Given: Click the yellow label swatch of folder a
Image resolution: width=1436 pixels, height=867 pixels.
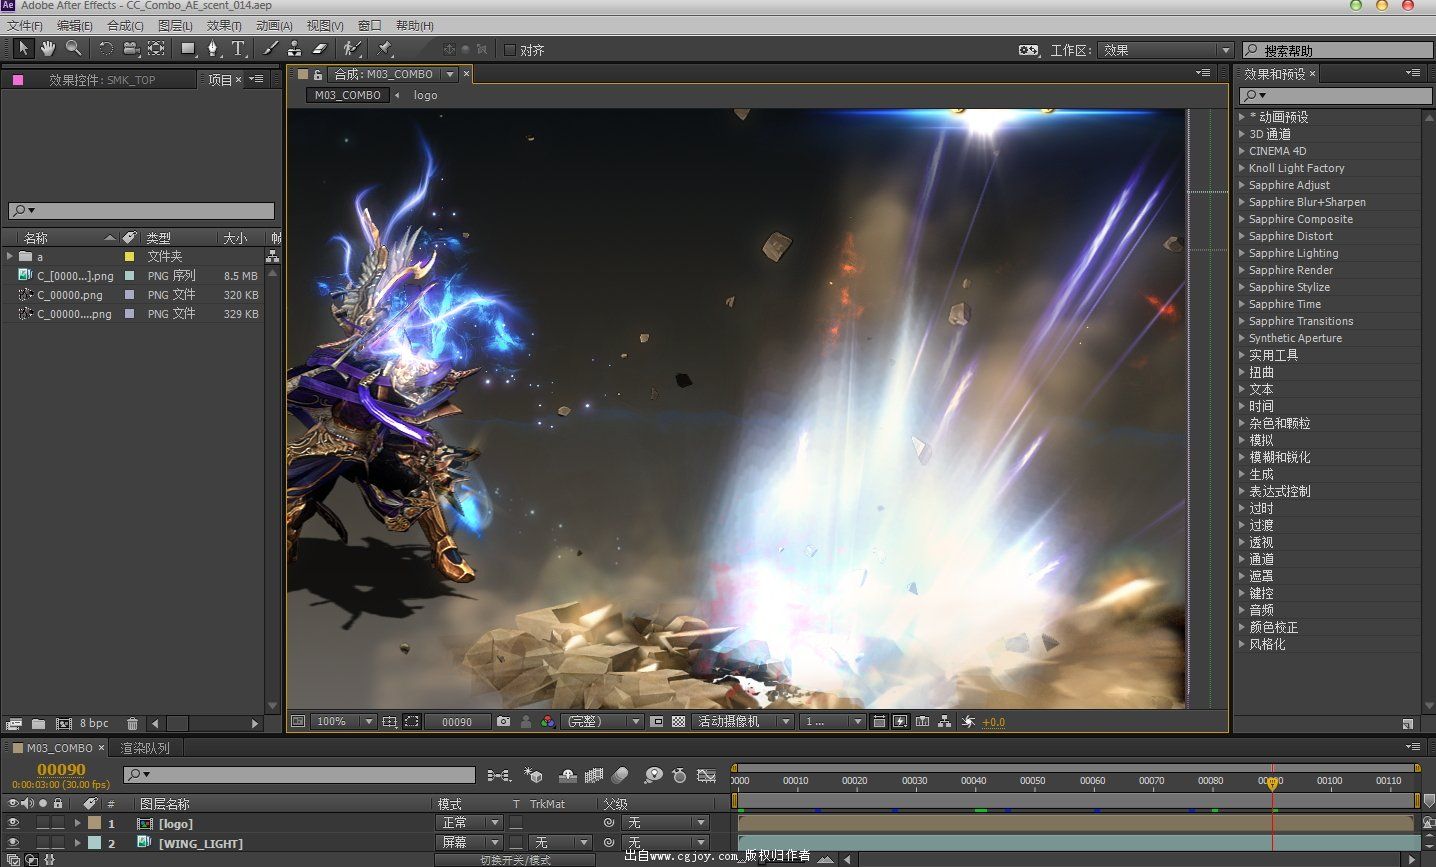Looking at the screenshot, I should (x=129, y=256).
